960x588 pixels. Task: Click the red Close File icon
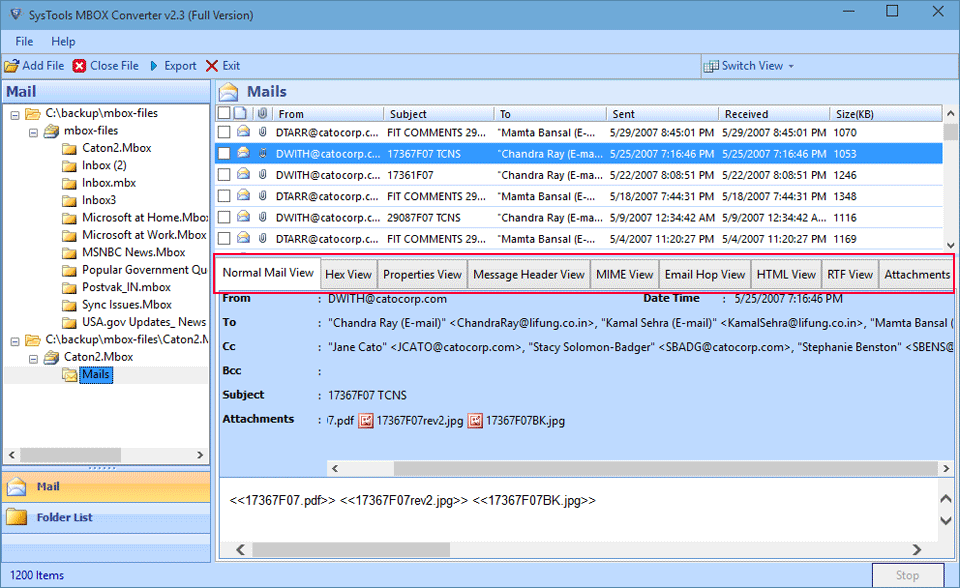tap(79, 66)
